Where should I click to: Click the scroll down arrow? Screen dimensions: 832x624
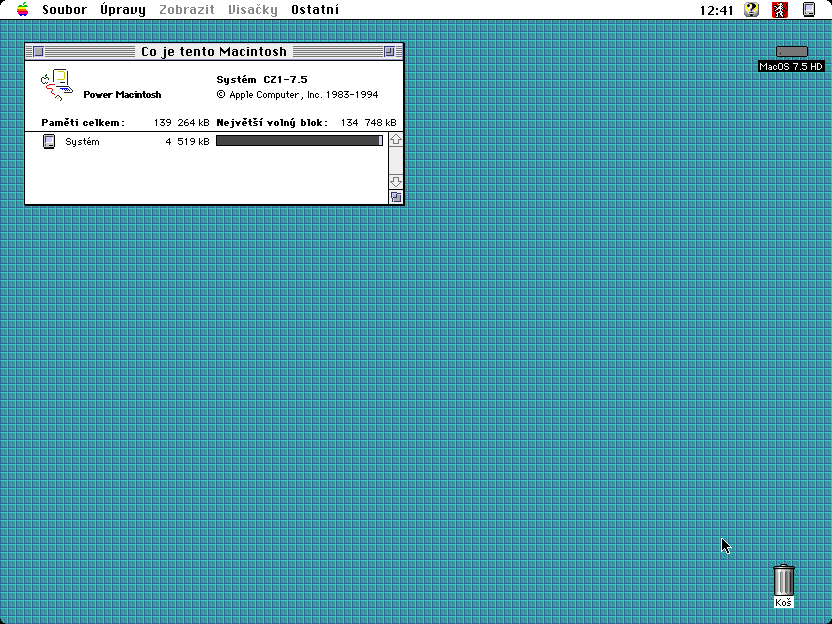click(396, 182)
